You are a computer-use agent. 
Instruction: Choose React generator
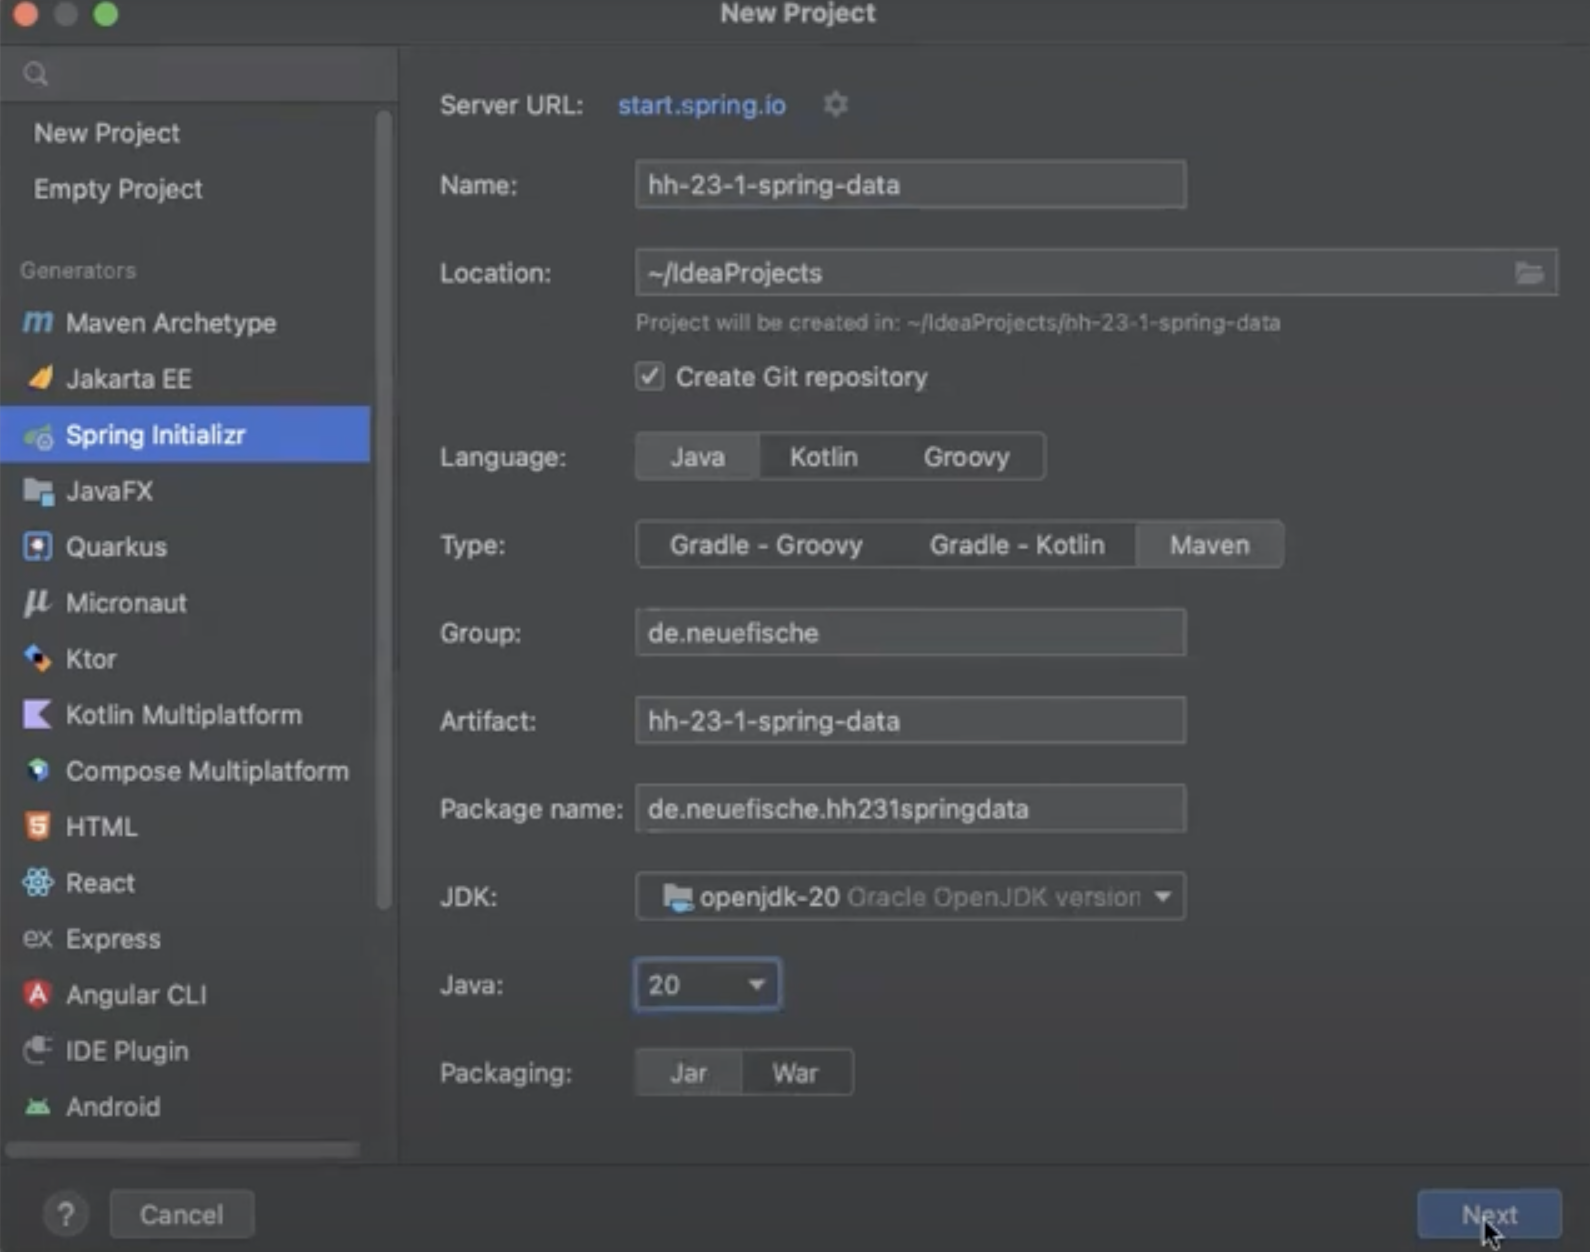(185, 883)
